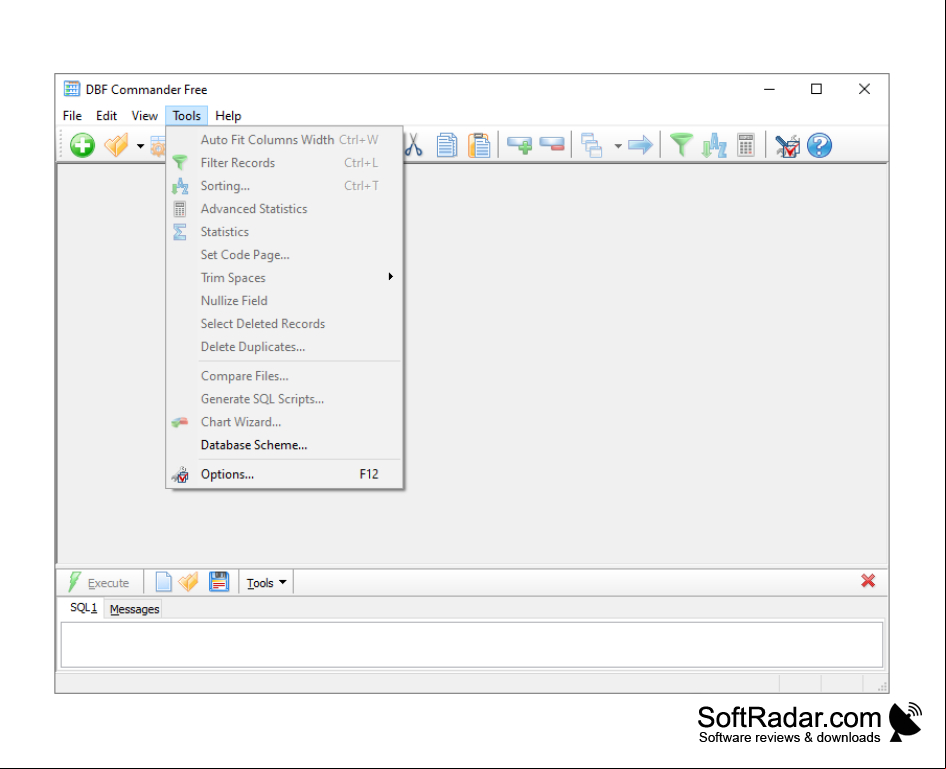Open the Help menu
This screenshot has height=769, width=946.
pos(228,116)
